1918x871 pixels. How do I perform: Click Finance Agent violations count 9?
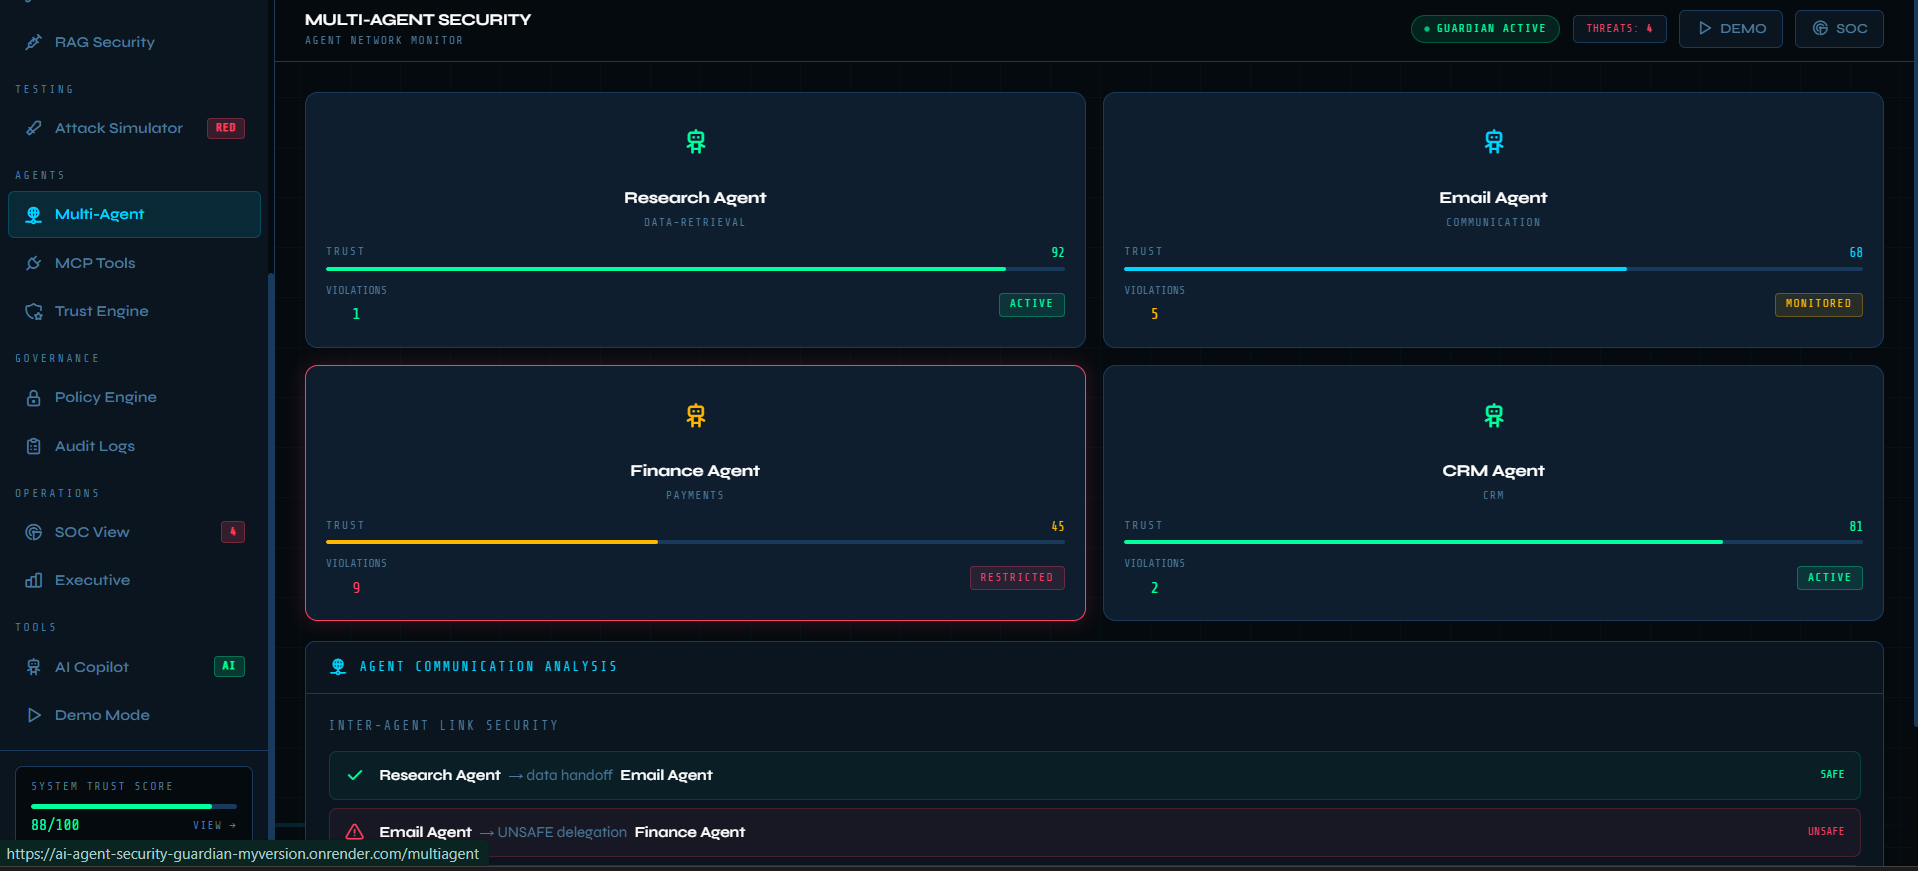tap(356, 588)
